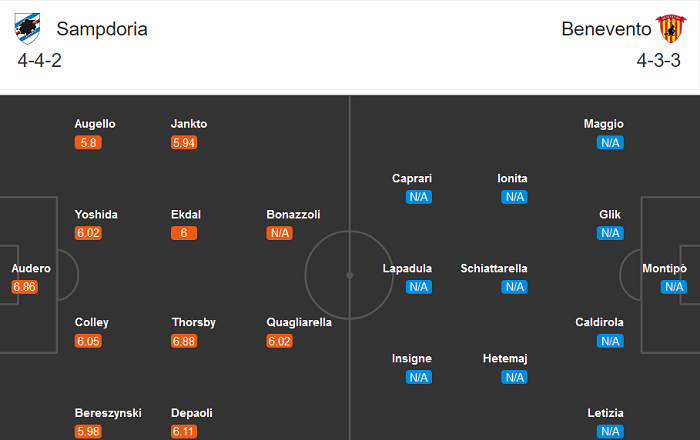Open Schiattarella's player profile

coord(508,268)
